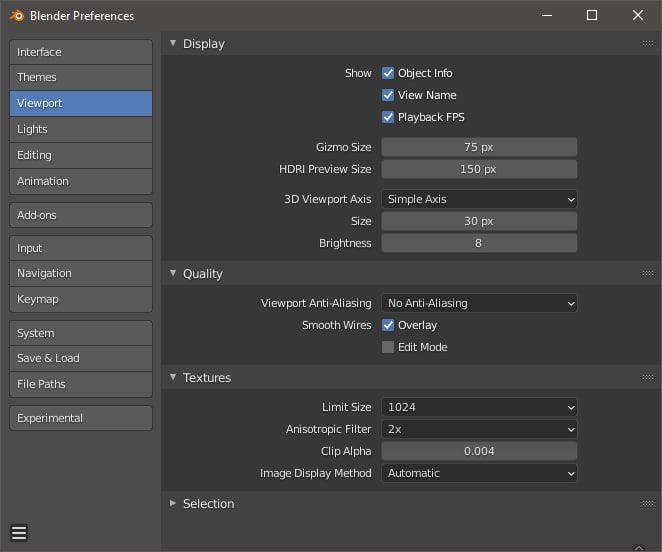Switch to the Lights tab
Screen dimensions: 662x552
pyautogui.click(x=81, y=129)
